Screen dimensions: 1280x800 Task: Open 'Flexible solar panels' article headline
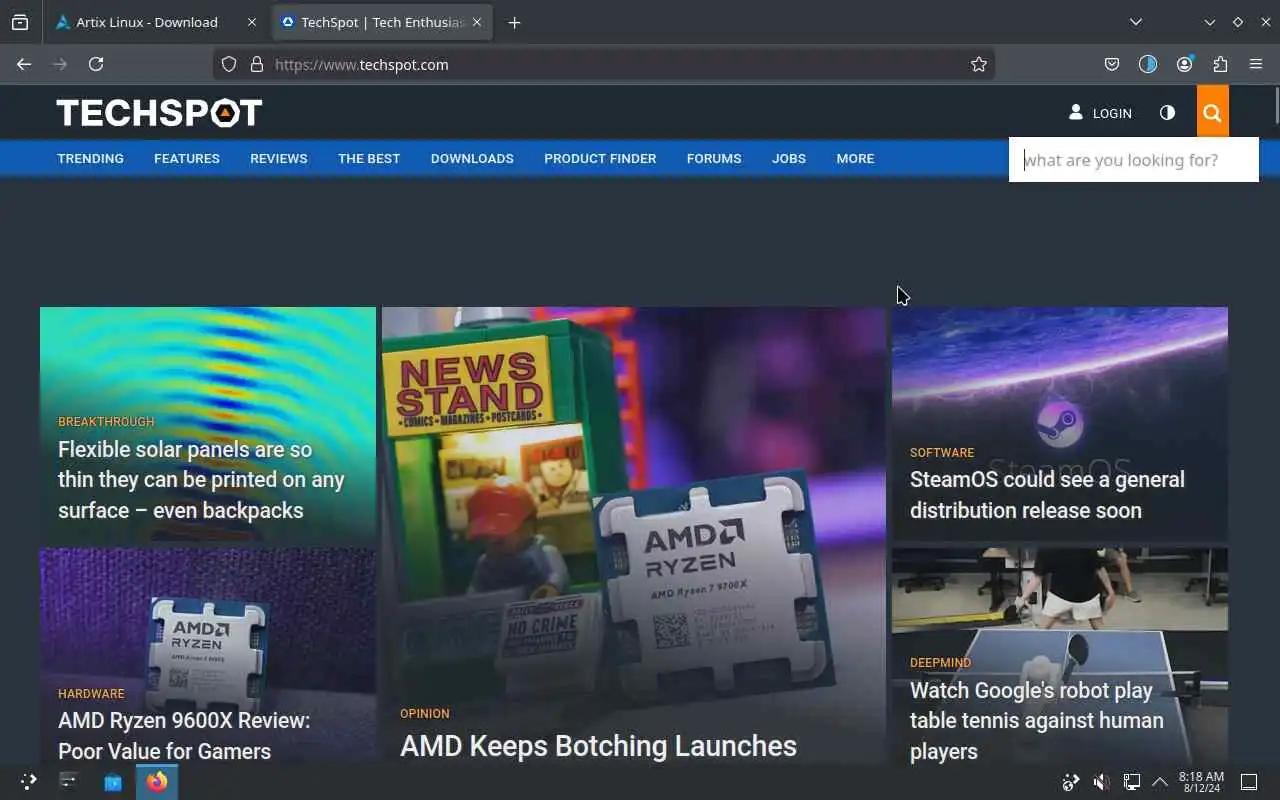pyautogui.click(x=201, y=480)
